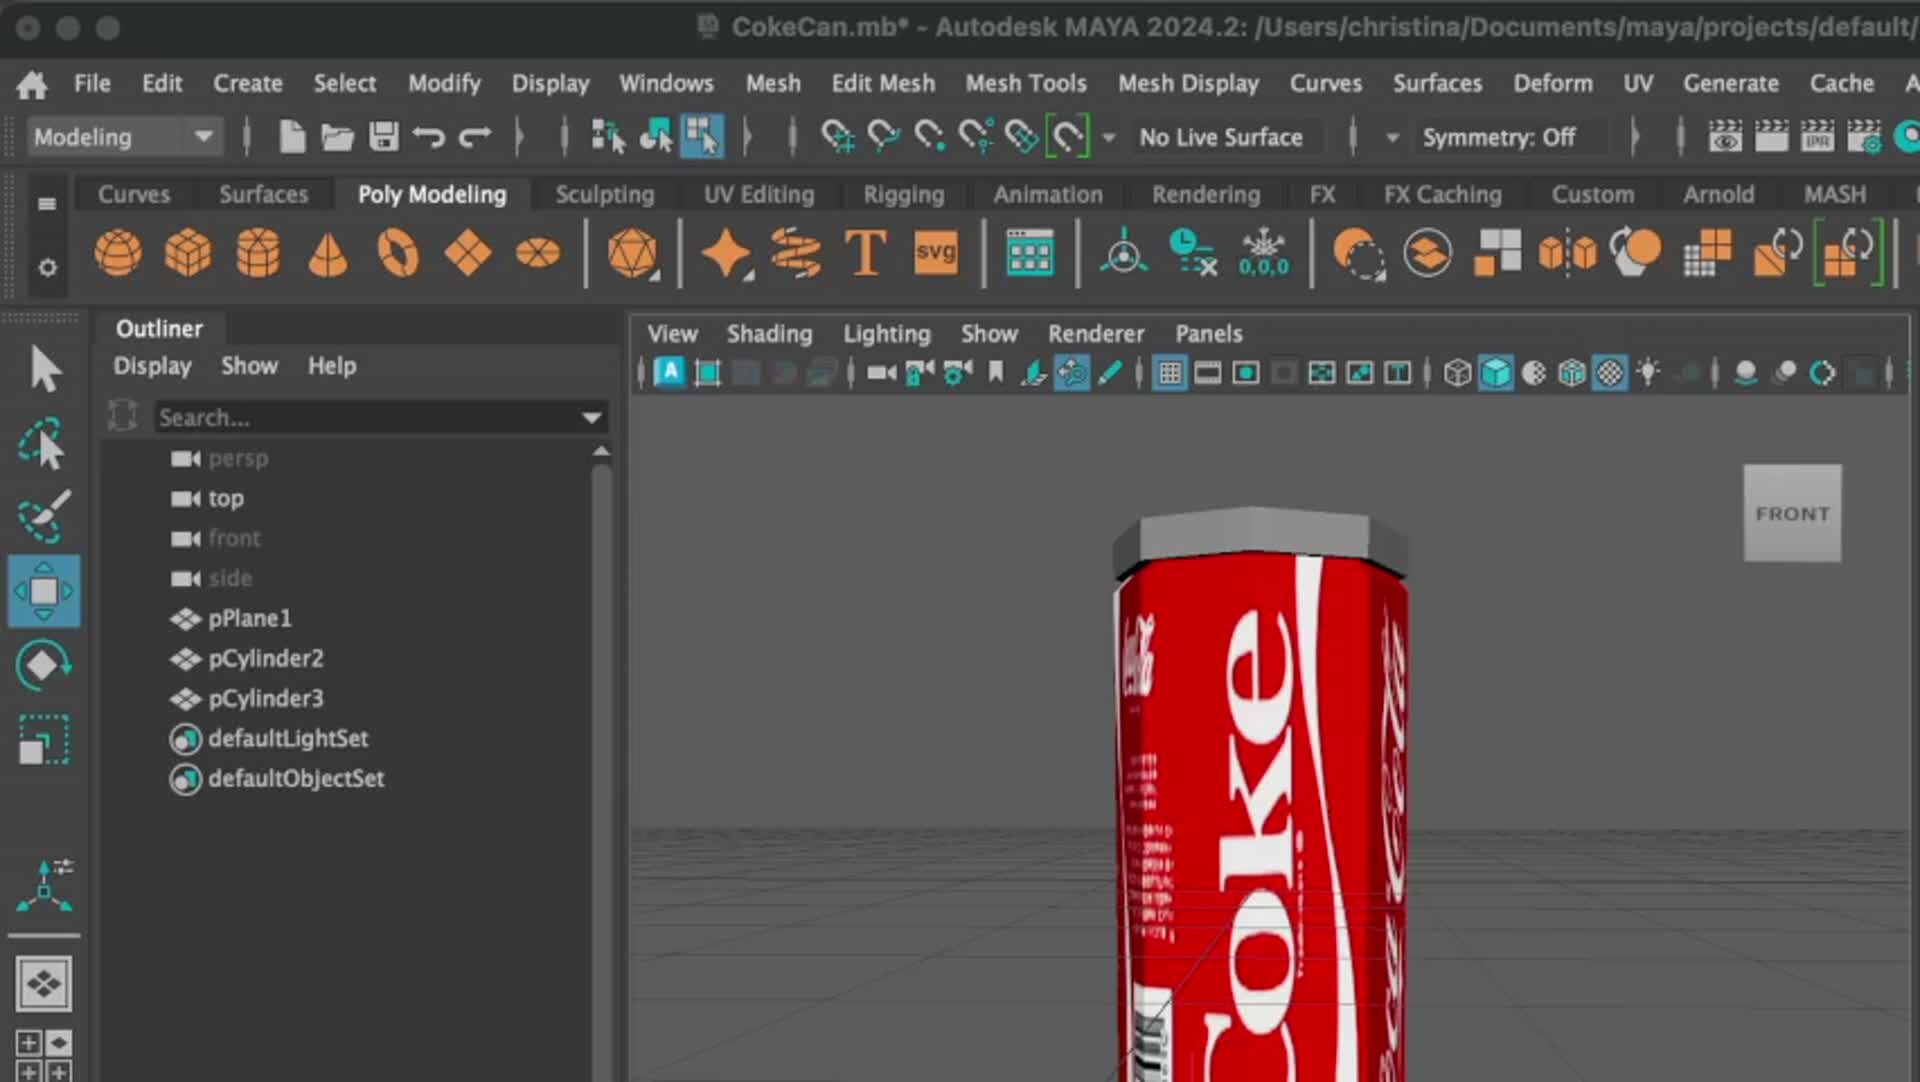This screenshot has height=1082, width=1920.
Task: Toggle viewport grid display
Action: (1168, 372)
